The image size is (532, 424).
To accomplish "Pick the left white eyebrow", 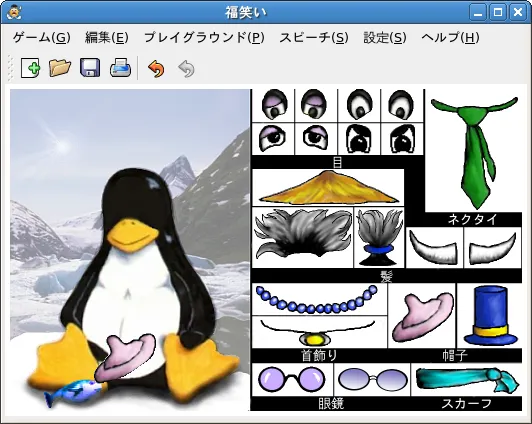I will (x=434, y=247).
